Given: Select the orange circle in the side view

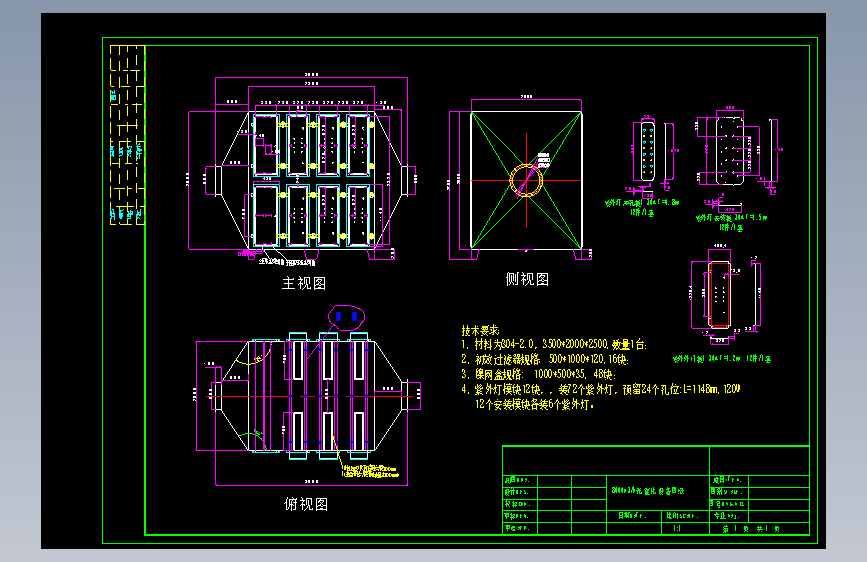Looking at the screenshot, I should (526, 180).
